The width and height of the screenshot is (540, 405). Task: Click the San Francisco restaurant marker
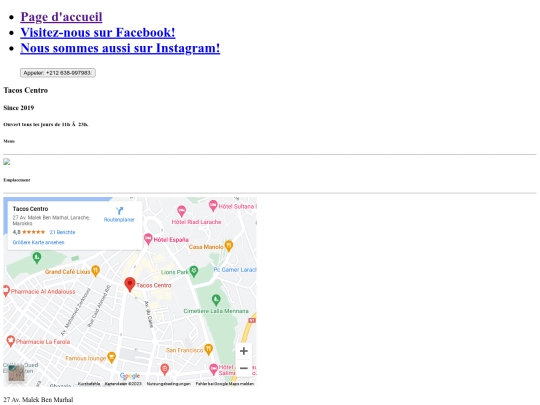[x=208, y=349]
